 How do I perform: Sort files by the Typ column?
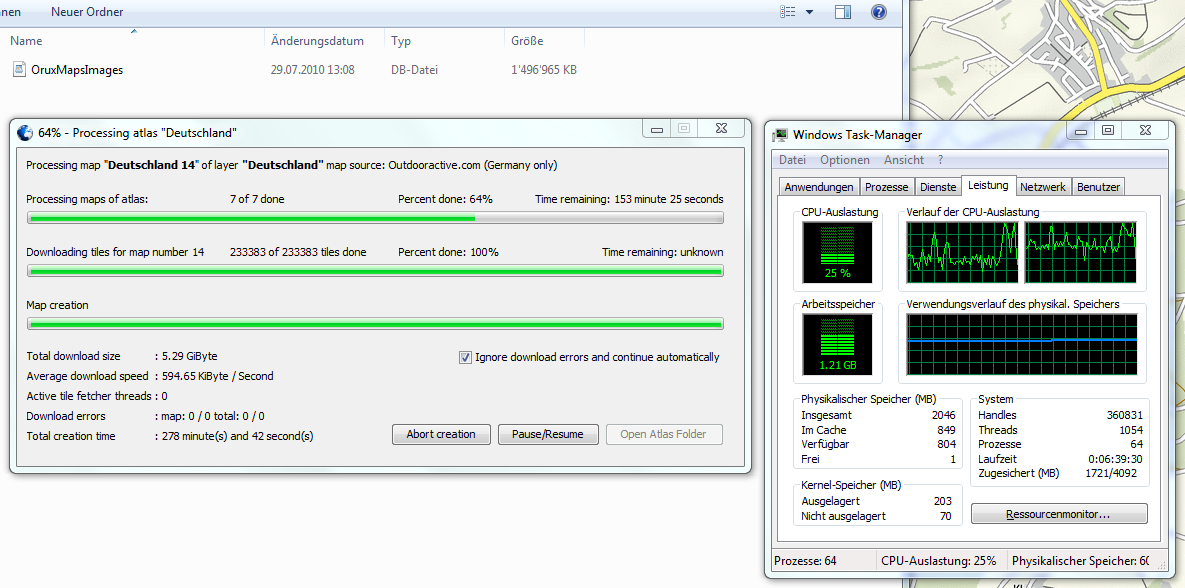(401, 41)
